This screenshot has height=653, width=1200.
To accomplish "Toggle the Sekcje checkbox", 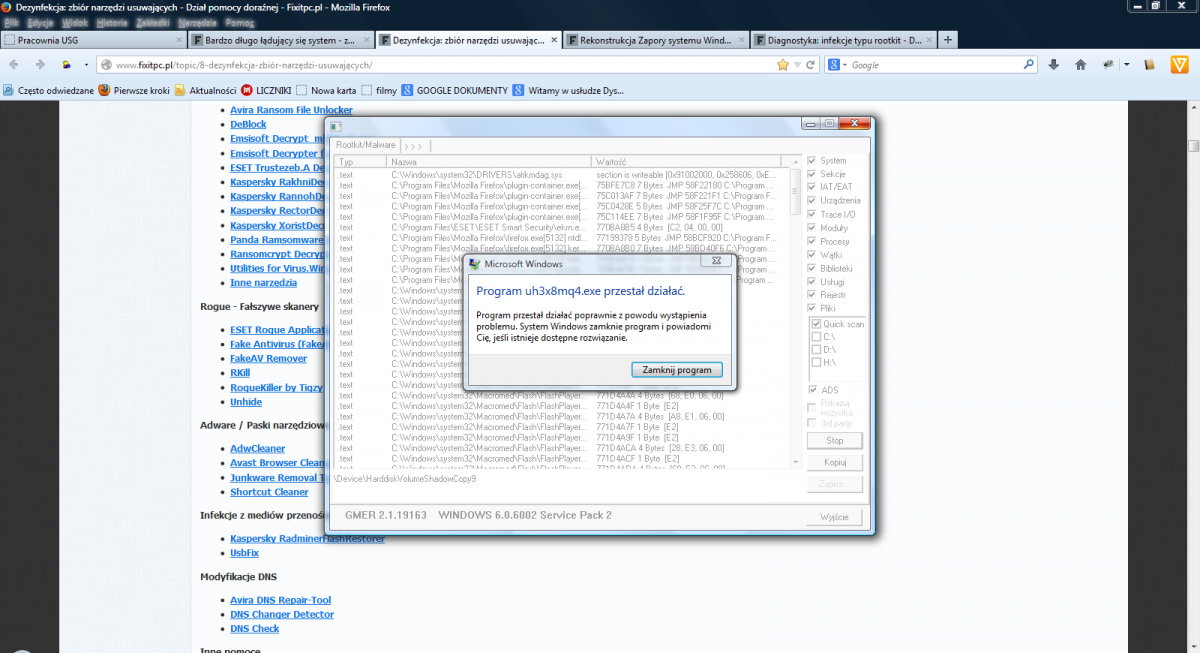I will (812, 174).
